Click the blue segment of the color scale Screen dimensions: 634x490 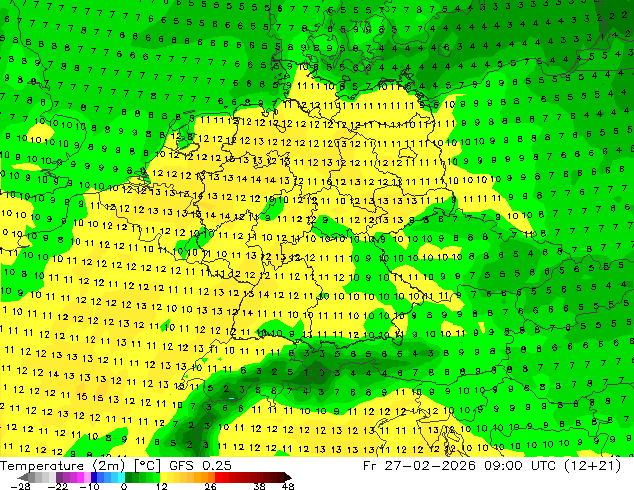108,477
